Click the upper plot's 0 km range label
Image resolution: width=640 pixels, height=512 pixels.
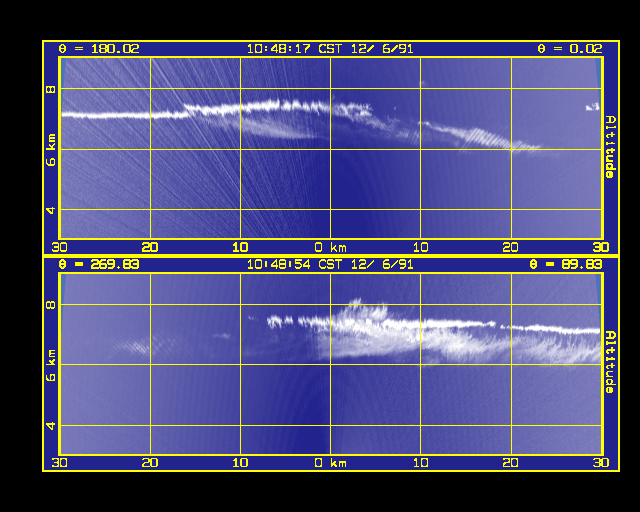point(331,247)
